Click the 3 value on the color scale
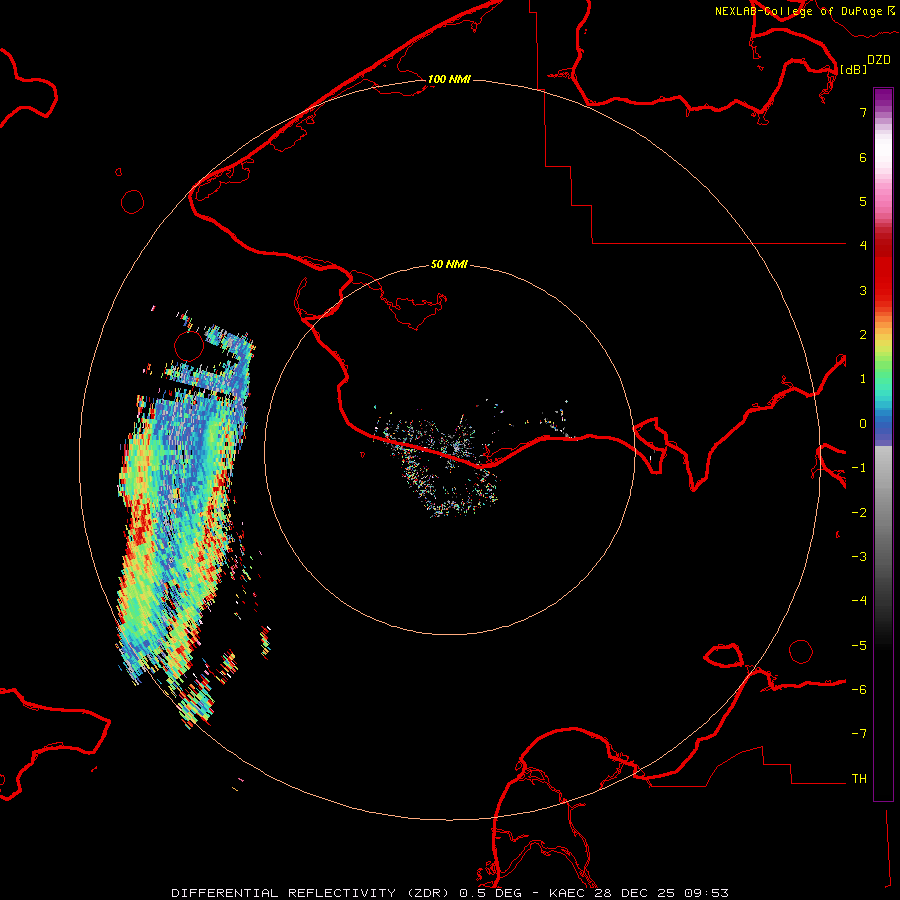This screenshot has height=900, width=900. tap(863, 290)
